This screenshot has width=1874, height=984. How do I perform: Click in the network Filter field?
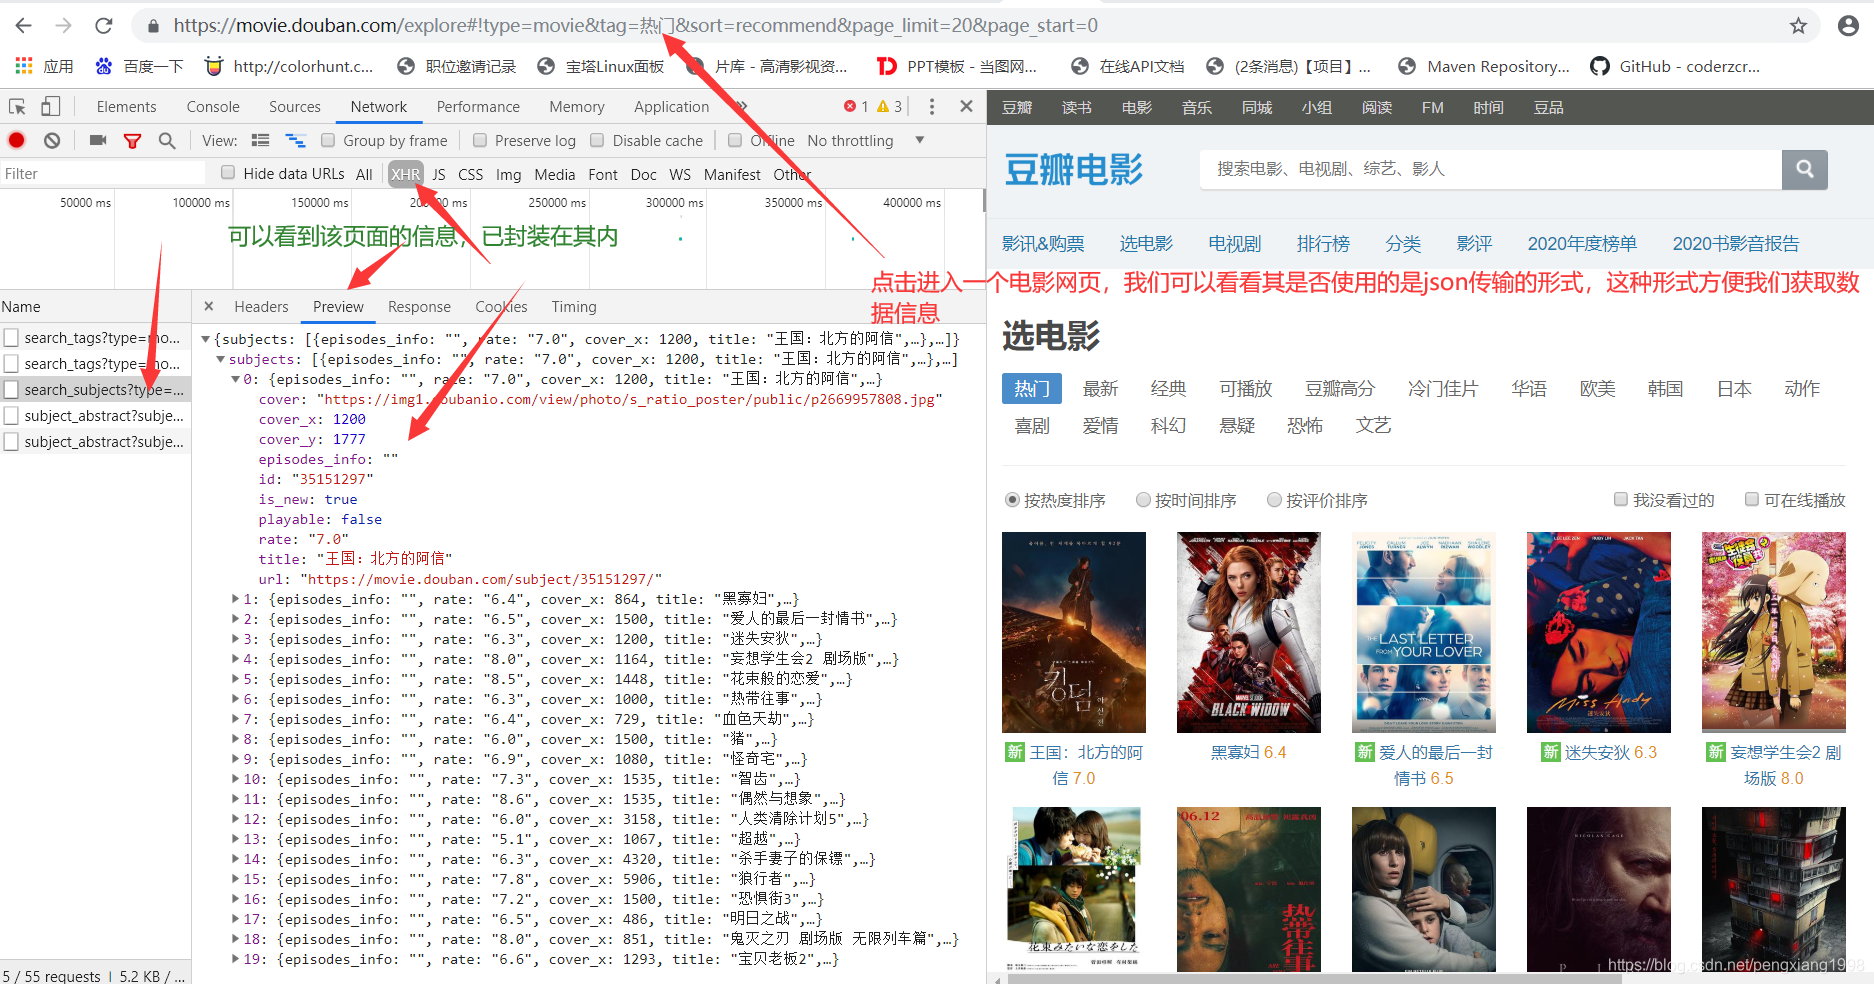tap(102, 173)
